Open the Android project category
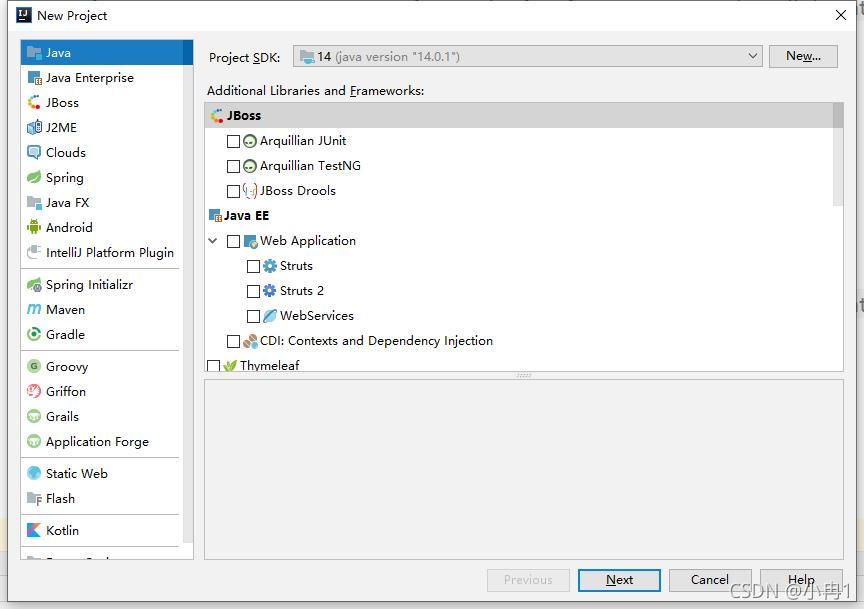Image resolution: width=864 pixels, height=609 pixels. click(67, 227)
